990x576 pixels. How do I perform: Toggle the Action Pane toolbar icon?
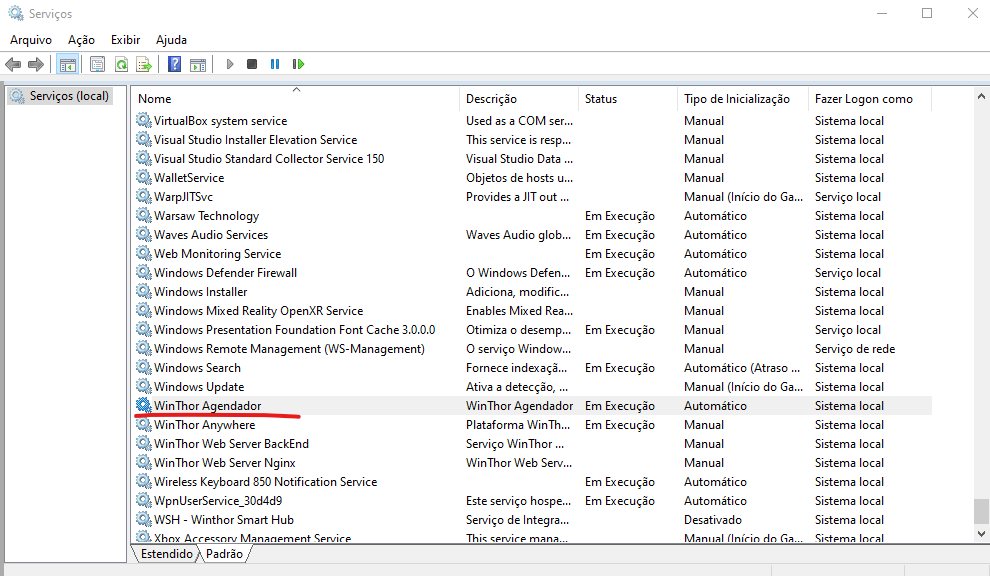pyautogui.click(x=198, y=64)
